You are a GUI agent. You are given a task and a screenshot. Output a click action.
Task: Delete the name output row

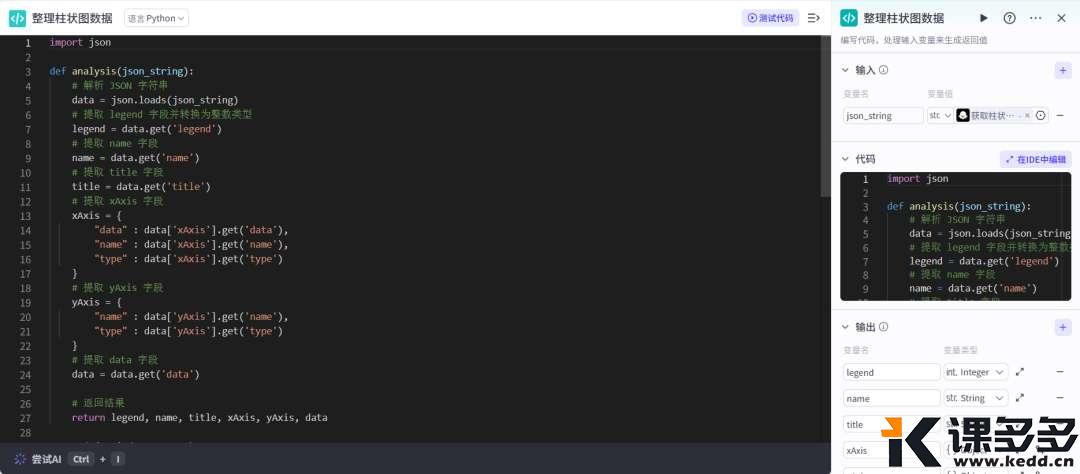pyautogui.click(x=1060, y=398)
